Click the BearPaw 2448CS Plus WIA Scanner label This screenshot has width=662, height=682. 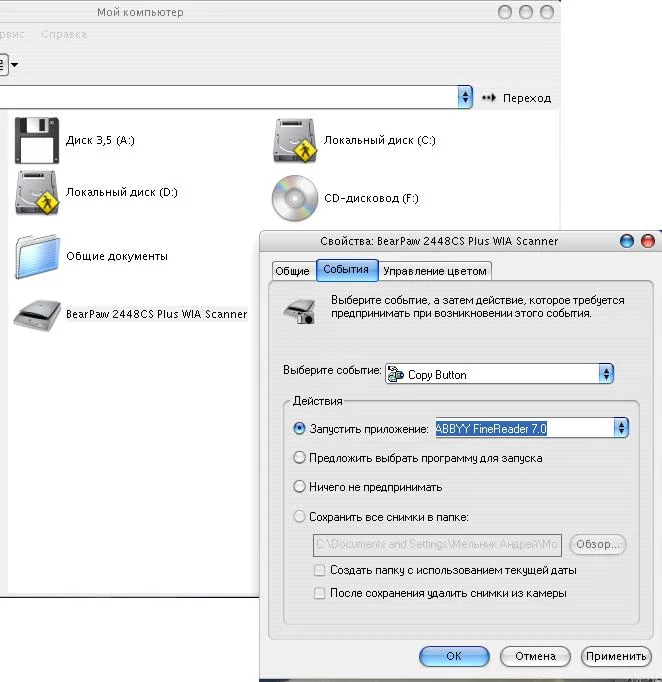[157, 314]
